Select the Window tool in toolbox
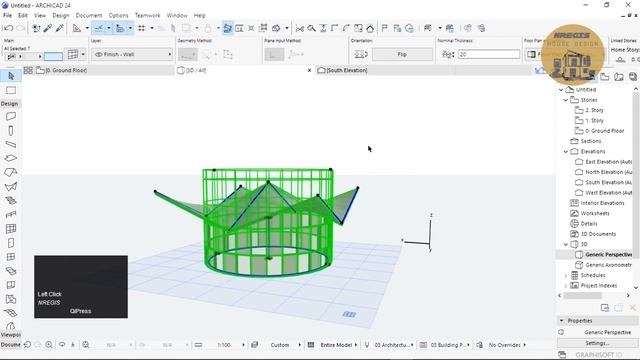 pos(11,257)
